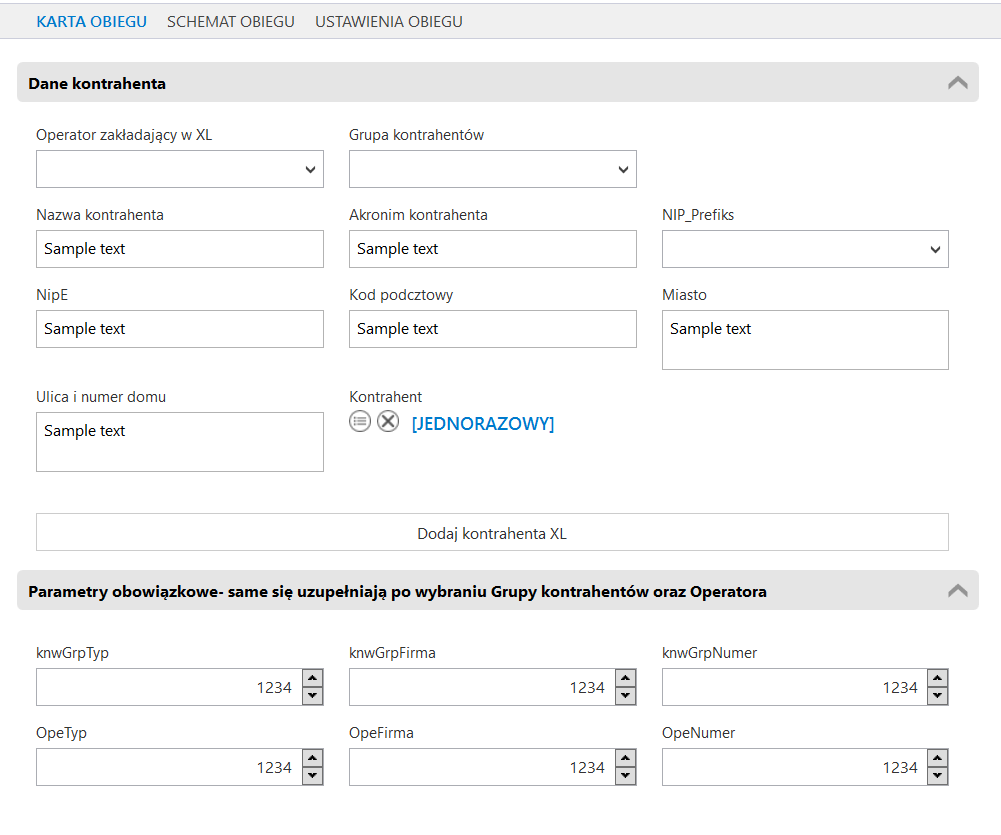Open the NIP_Prefiks dropdown
The width and height of the screenshot is (1001, 835).
point(805,249)
